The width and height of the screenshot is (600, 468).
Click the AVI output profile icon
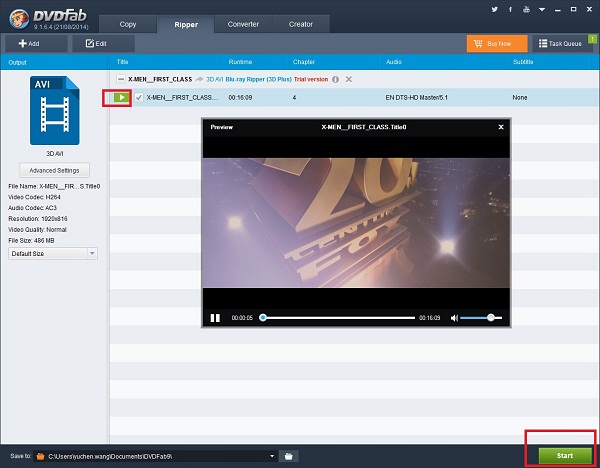coord(55,110)
